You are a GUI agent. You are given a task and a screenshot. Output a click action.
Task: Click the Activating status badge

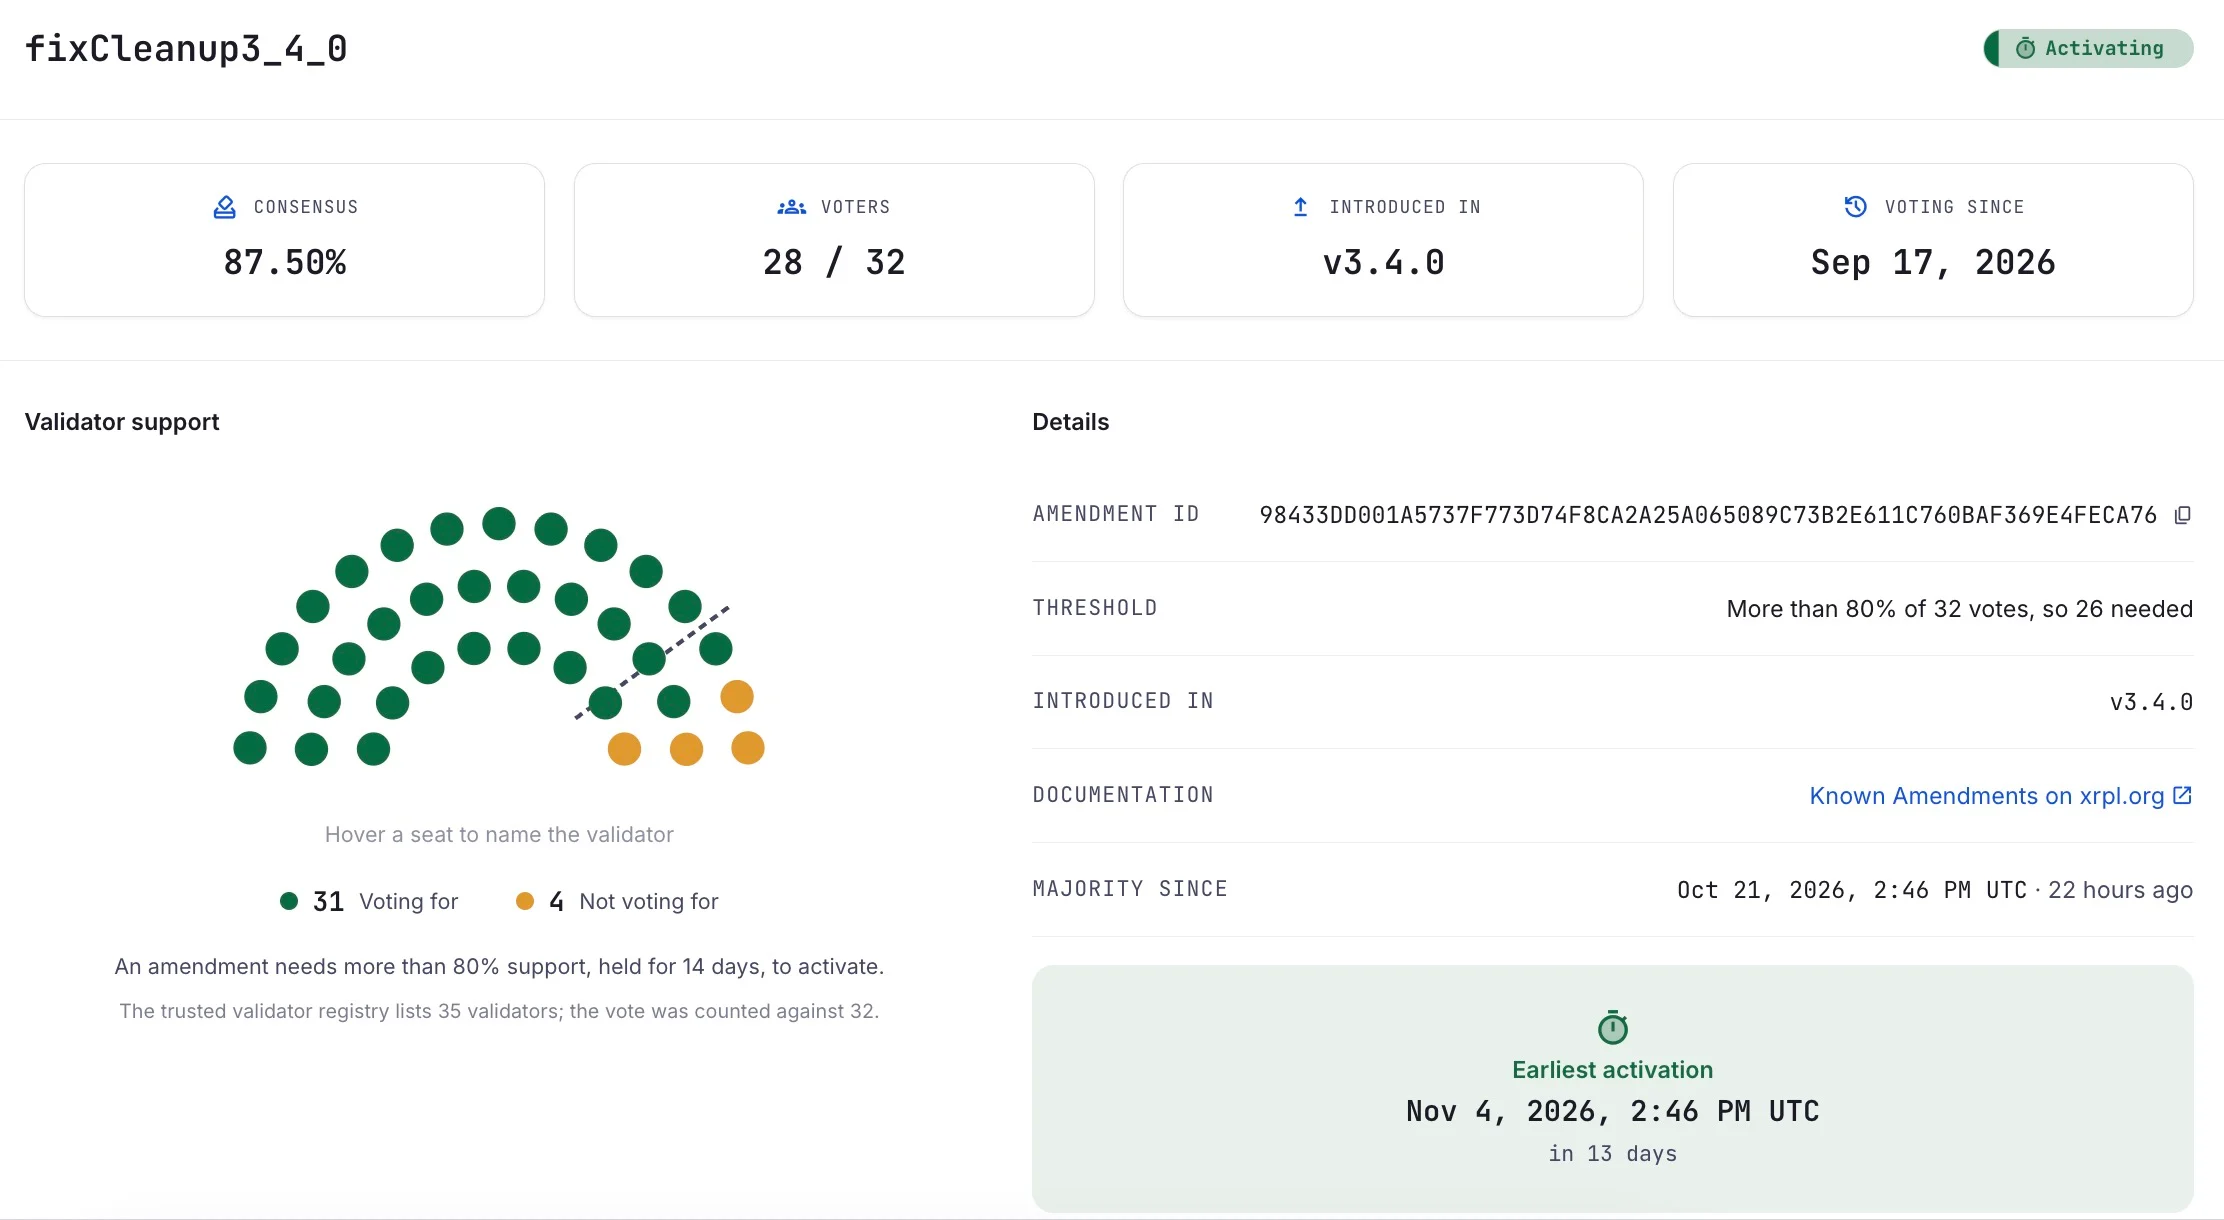(x=2088, y=48)
